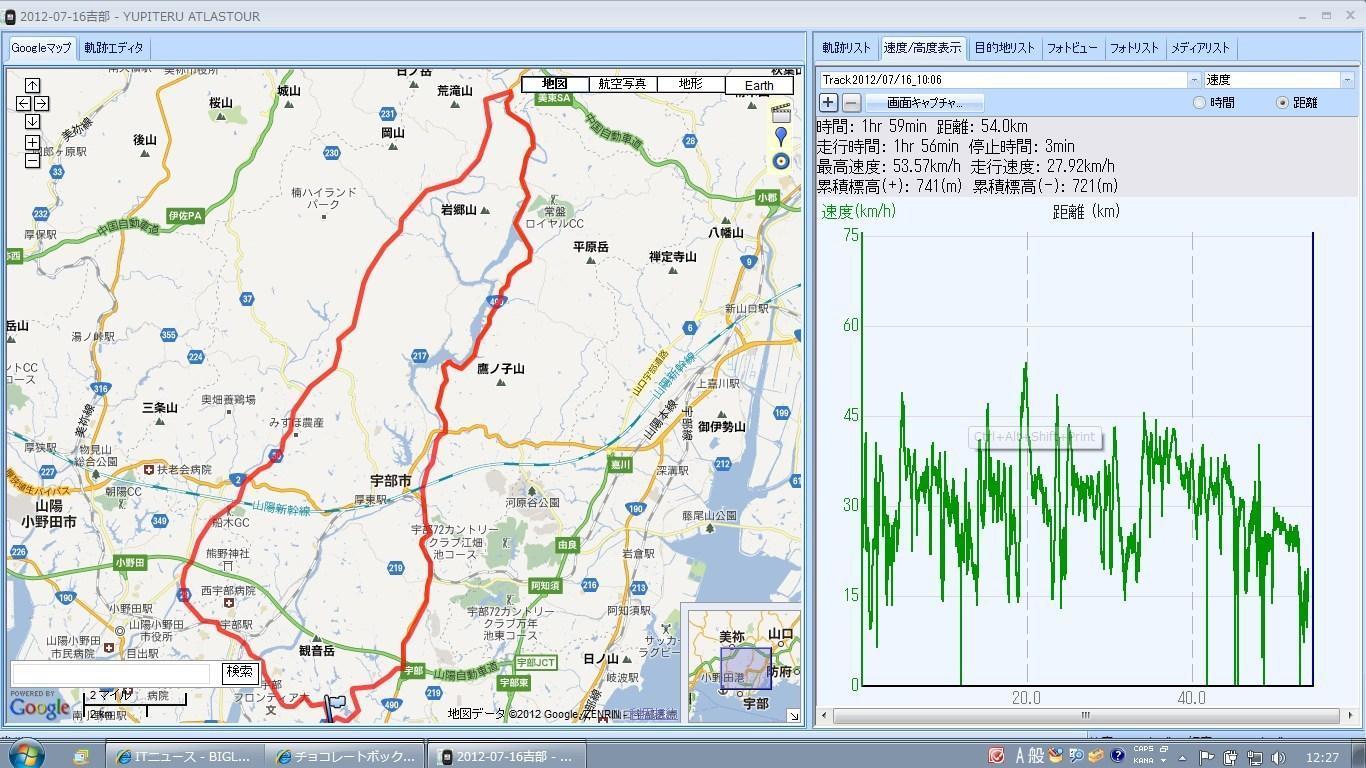Switch the map to Earth view

point(759,85)
